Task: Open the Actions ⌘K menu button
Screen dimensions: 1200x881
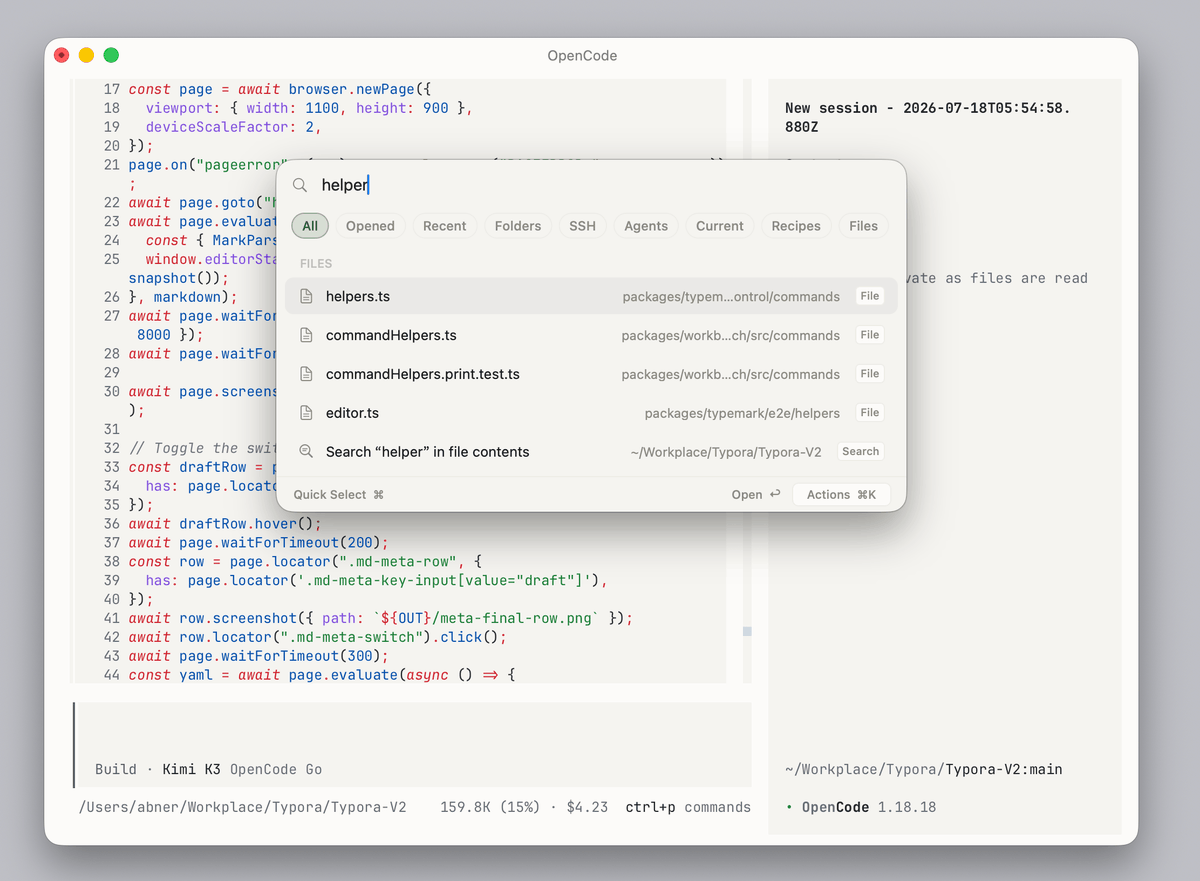Action: coord(841,494)
